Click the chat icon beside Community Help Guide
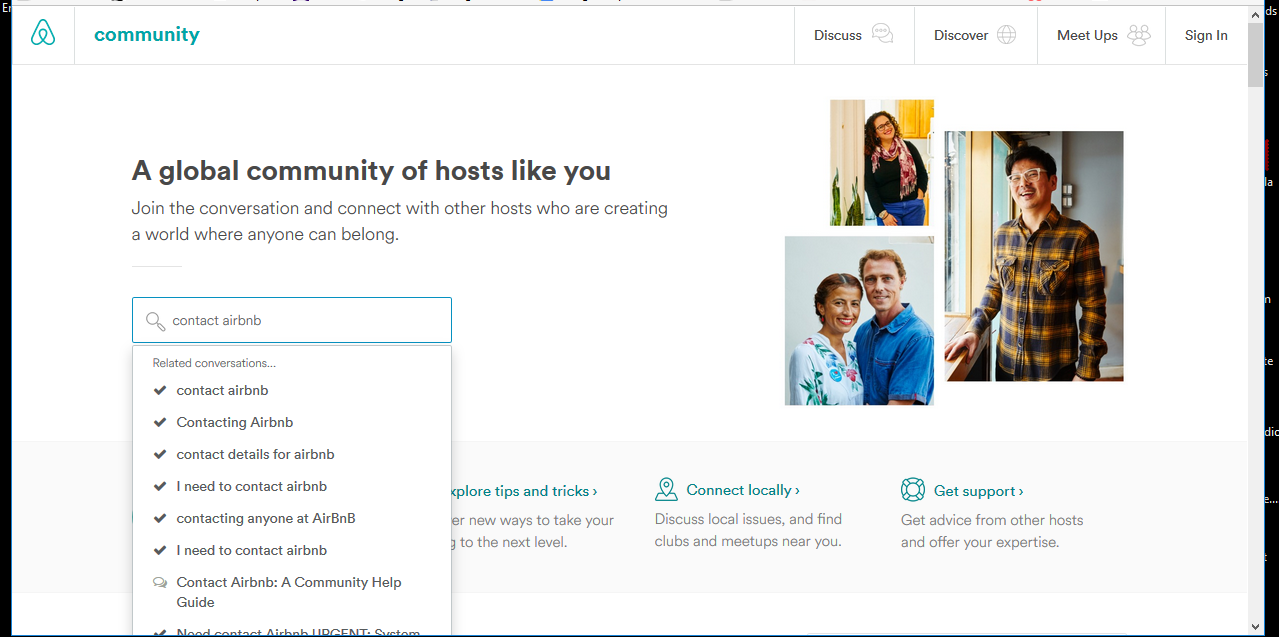Image resolution: width=1279 pixels, height=637 pixels. coord(160,583)
